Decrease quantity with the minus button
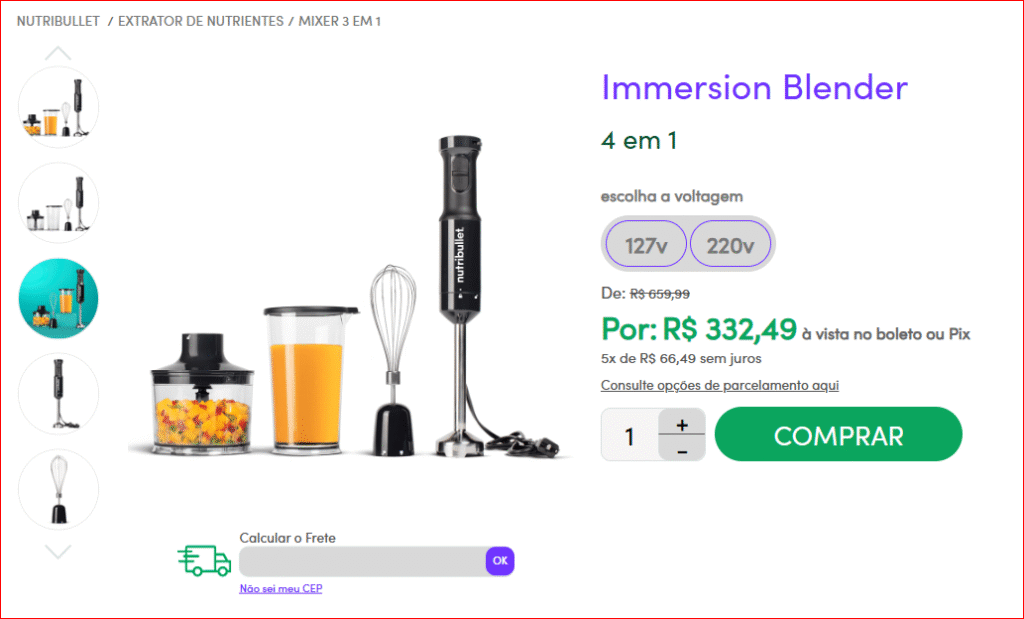The width and height of the screenshot is (1024, 619). [x=682, y=449]
